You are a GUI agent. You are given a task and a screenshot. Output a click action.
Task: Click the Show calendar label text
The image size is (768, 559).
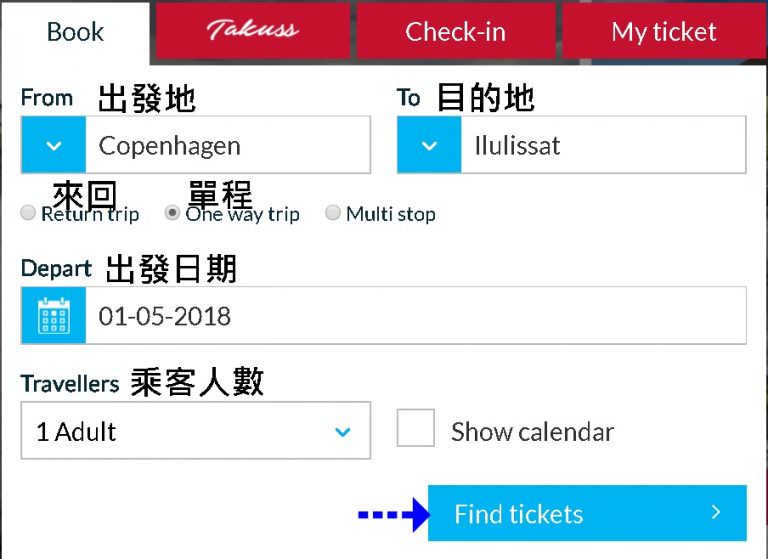click(x=532, y=432)
